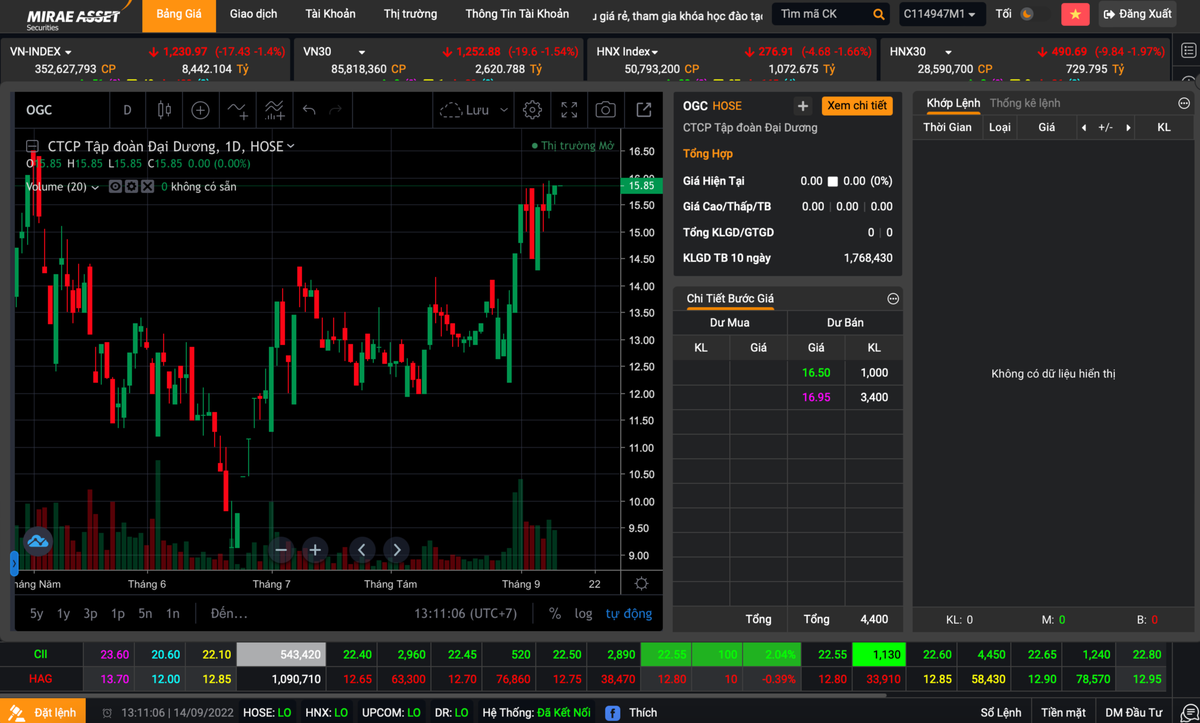Expand the Lưu save layout dropdown
Viewport: 1200px width, 723px height.
click(503, 110)
